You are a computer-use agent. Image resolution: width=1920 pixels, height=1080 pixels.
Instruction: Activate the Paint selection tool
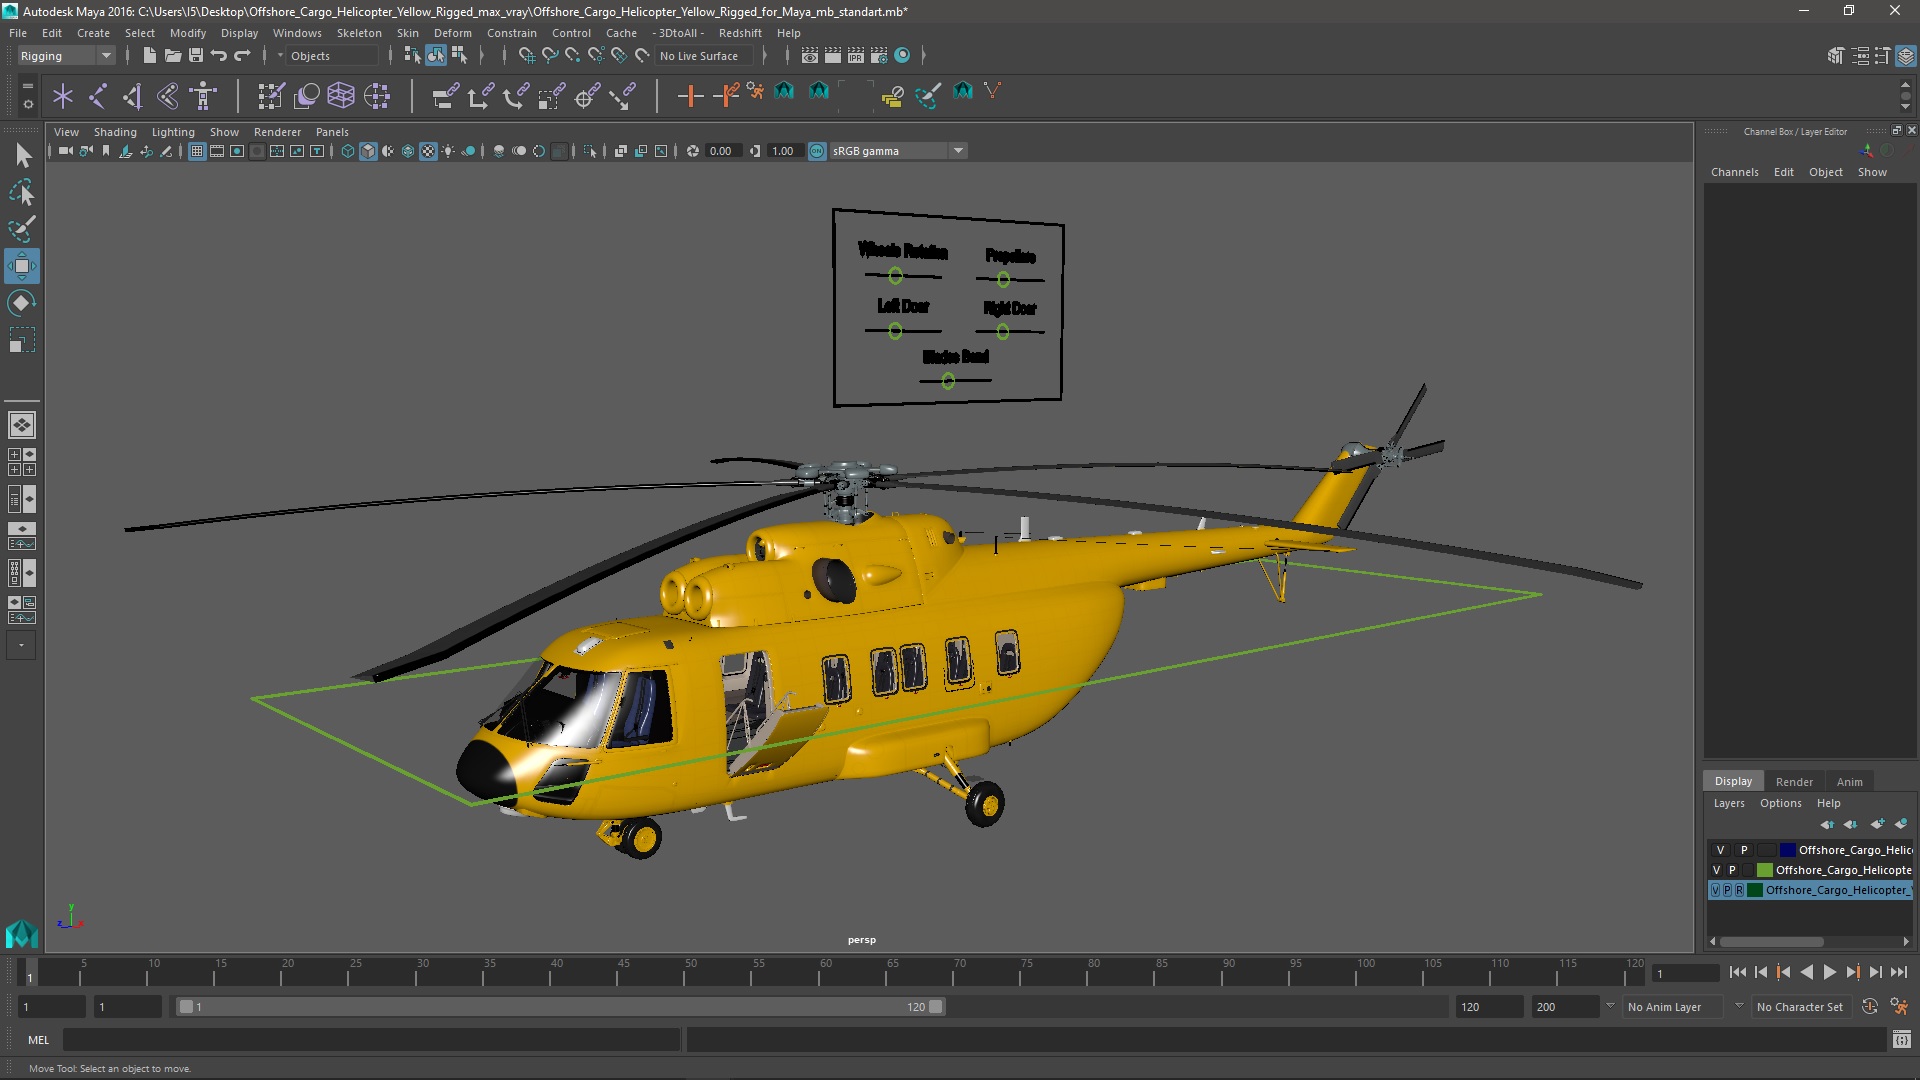click(22, 229)
